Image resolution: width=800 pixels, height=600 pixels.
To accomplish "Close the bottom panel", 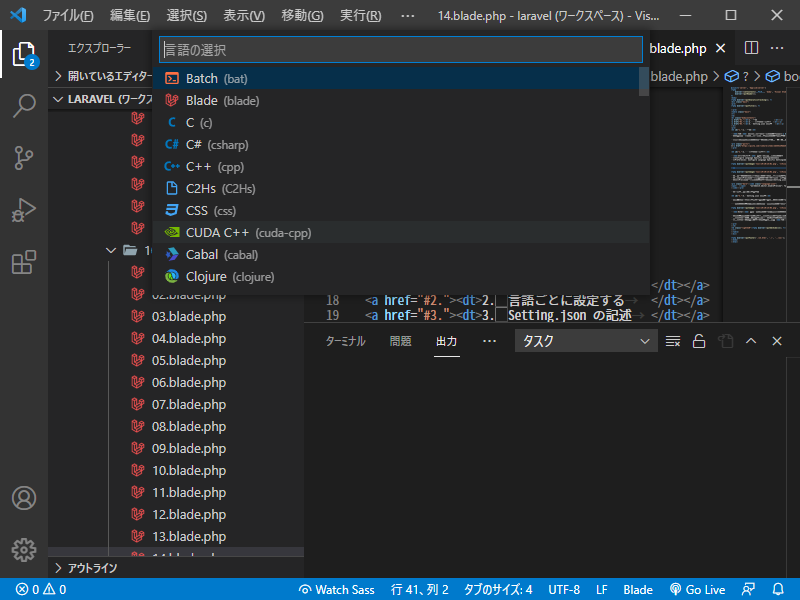I will (x=777, y=341).
